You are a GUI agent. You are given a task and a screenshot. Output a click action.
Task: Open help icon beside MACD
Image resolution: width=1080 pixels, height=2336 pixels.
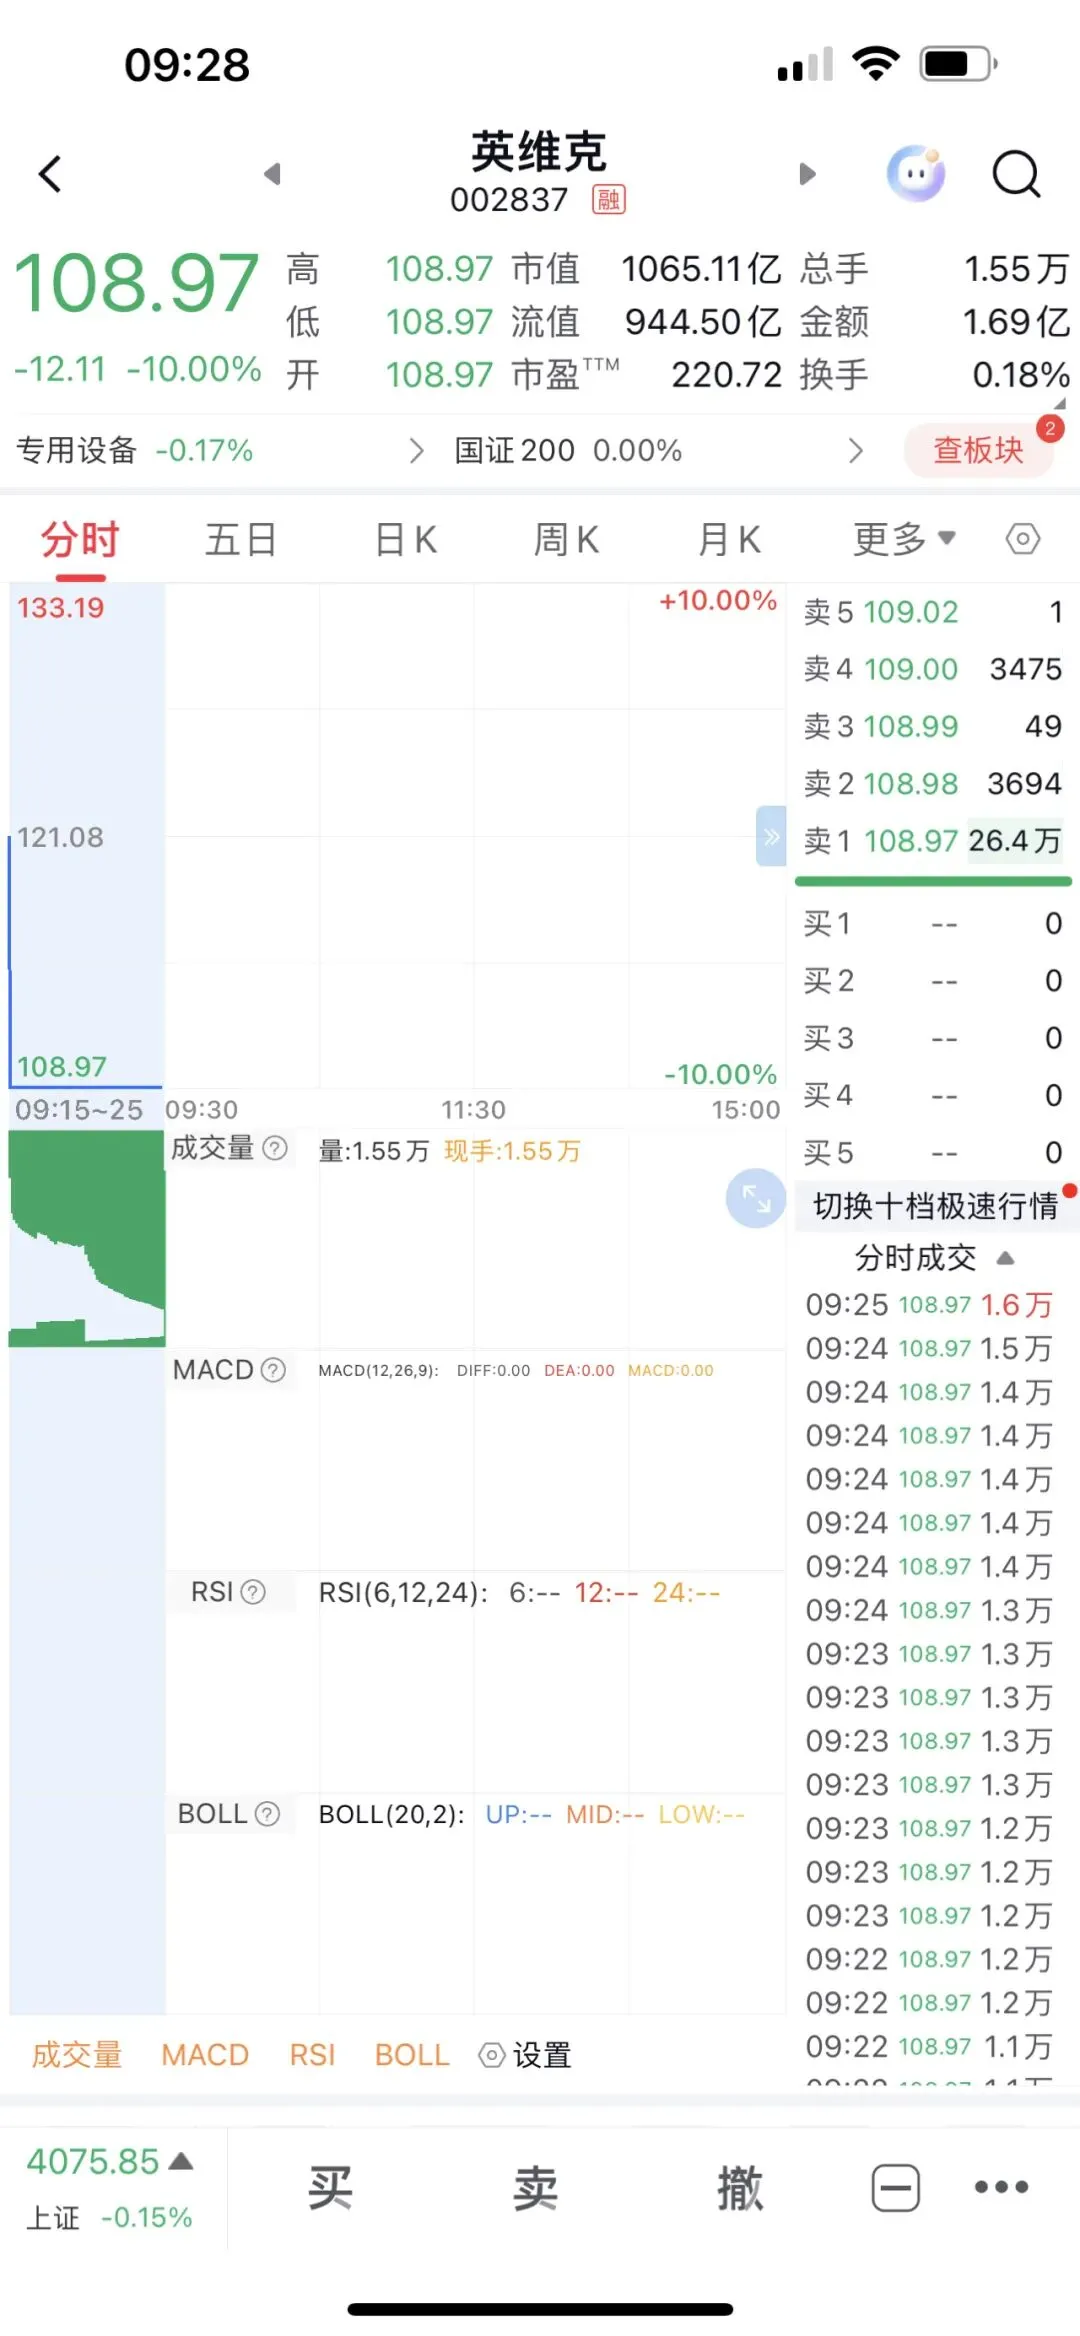273,1370
